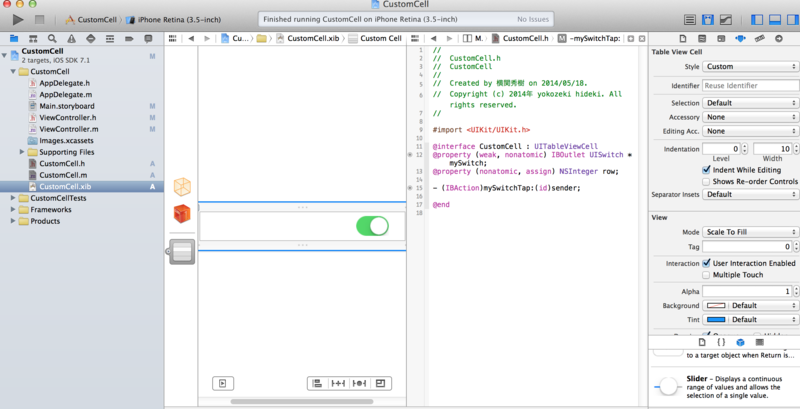This screenshot has width=800, height=409.
Task: Open the Editing Acc. dropdown
Action: click(x=751, y=131)
